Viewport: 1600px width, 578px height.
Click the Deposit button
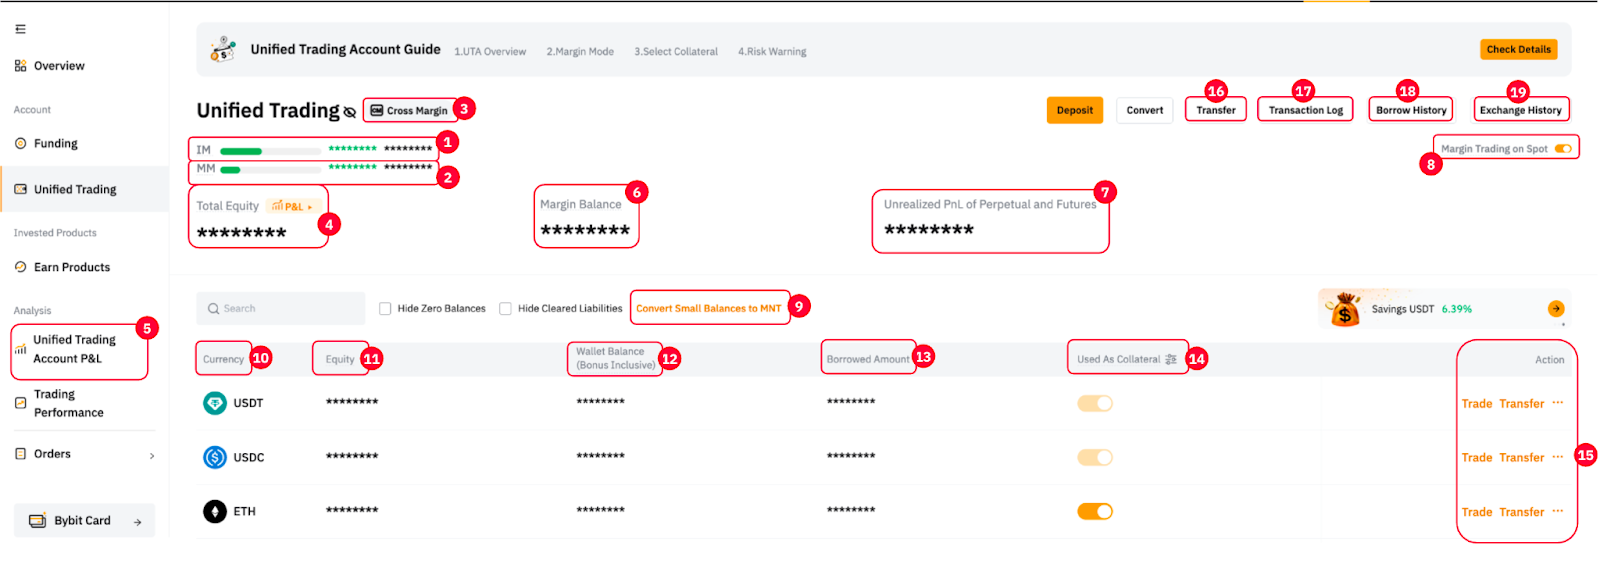pos(1075,110)
